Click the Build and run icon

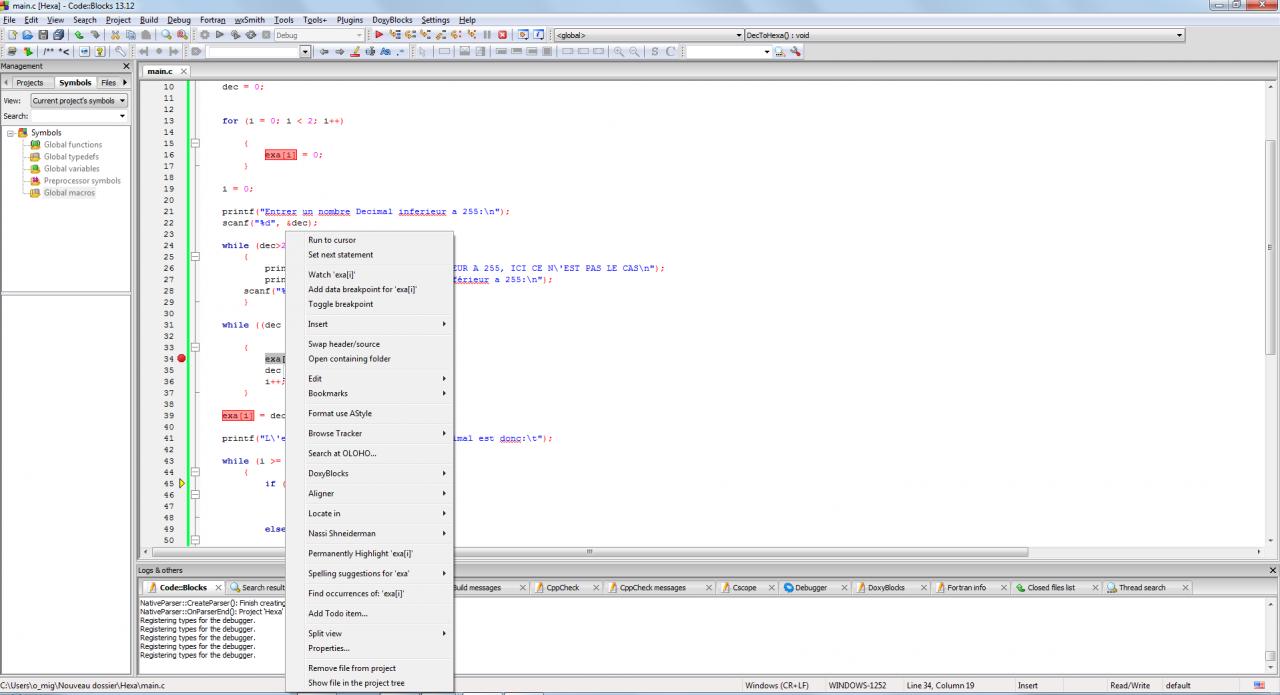pyautogui.click(x=235, y=35)
